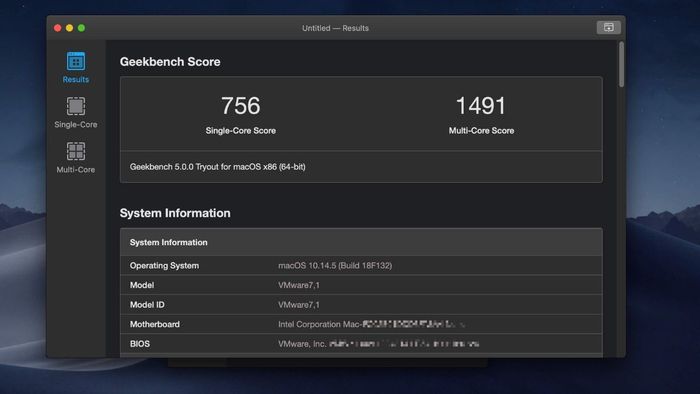Screen dimensions: 700x394
Task: Minimize the window with yellow button
Action: 70,28
